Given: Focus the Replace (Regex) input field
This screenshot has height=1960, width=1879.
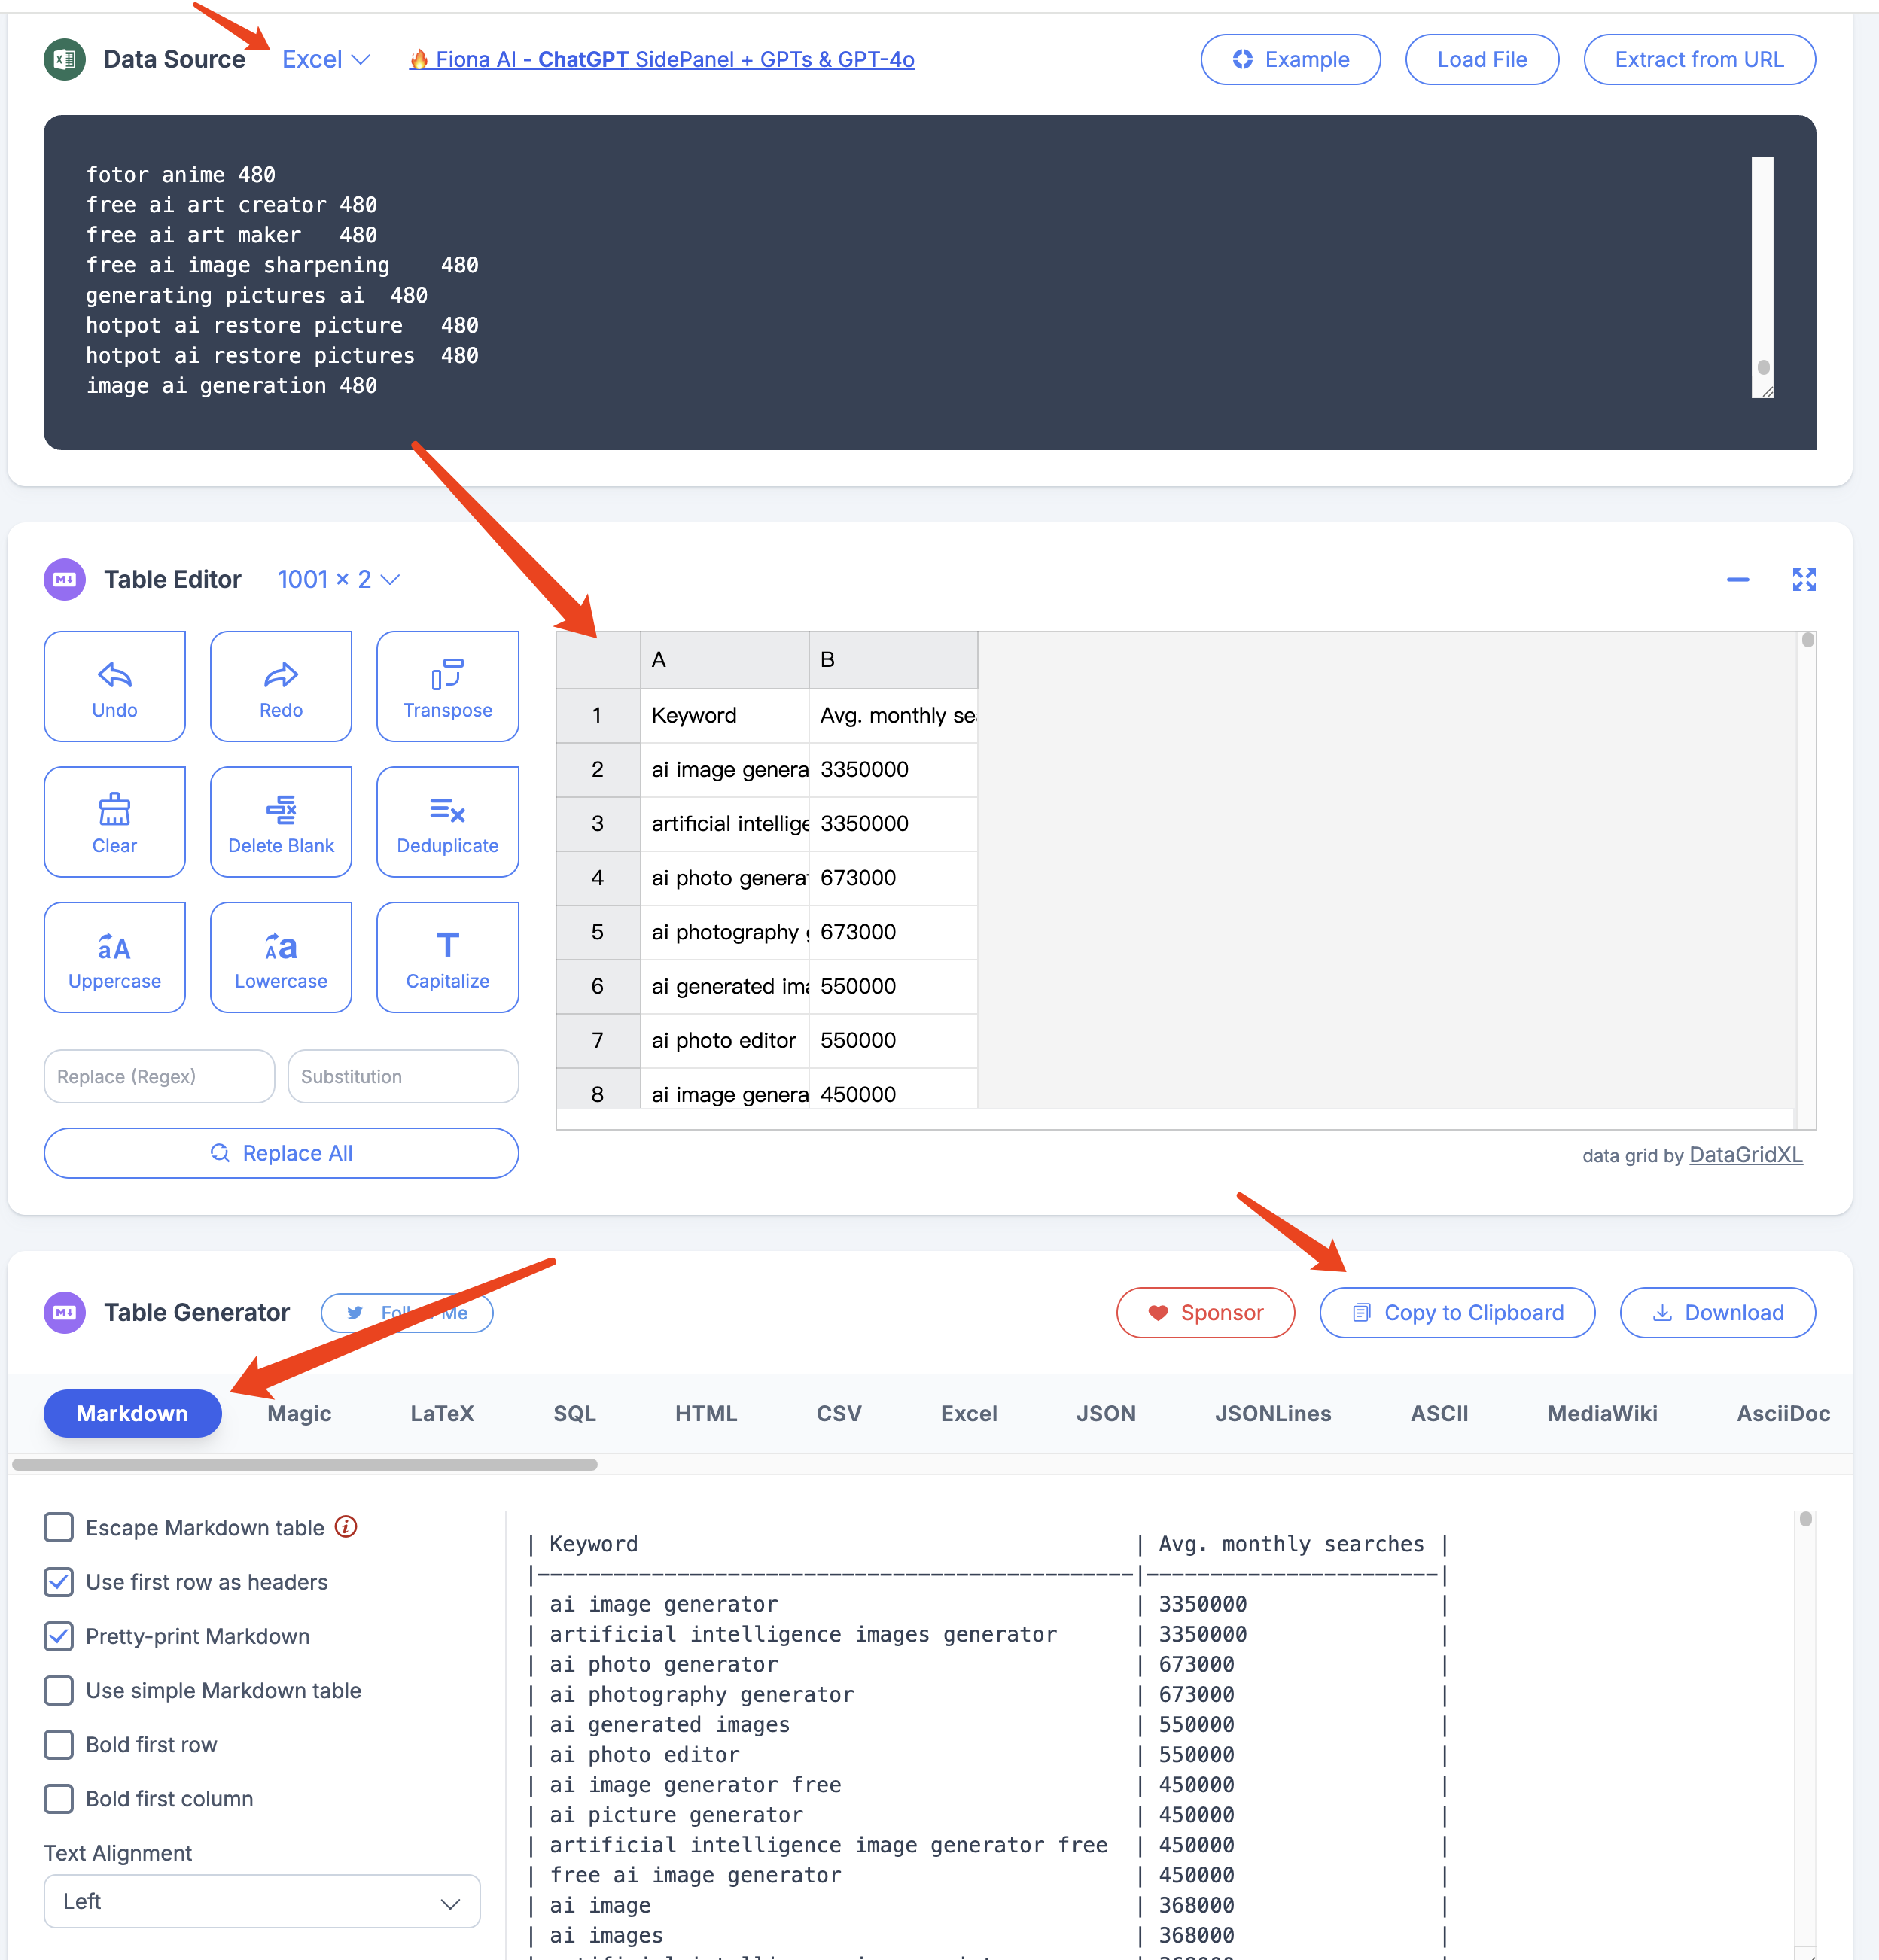Looking at the screenshot, I should point(159,1076).
